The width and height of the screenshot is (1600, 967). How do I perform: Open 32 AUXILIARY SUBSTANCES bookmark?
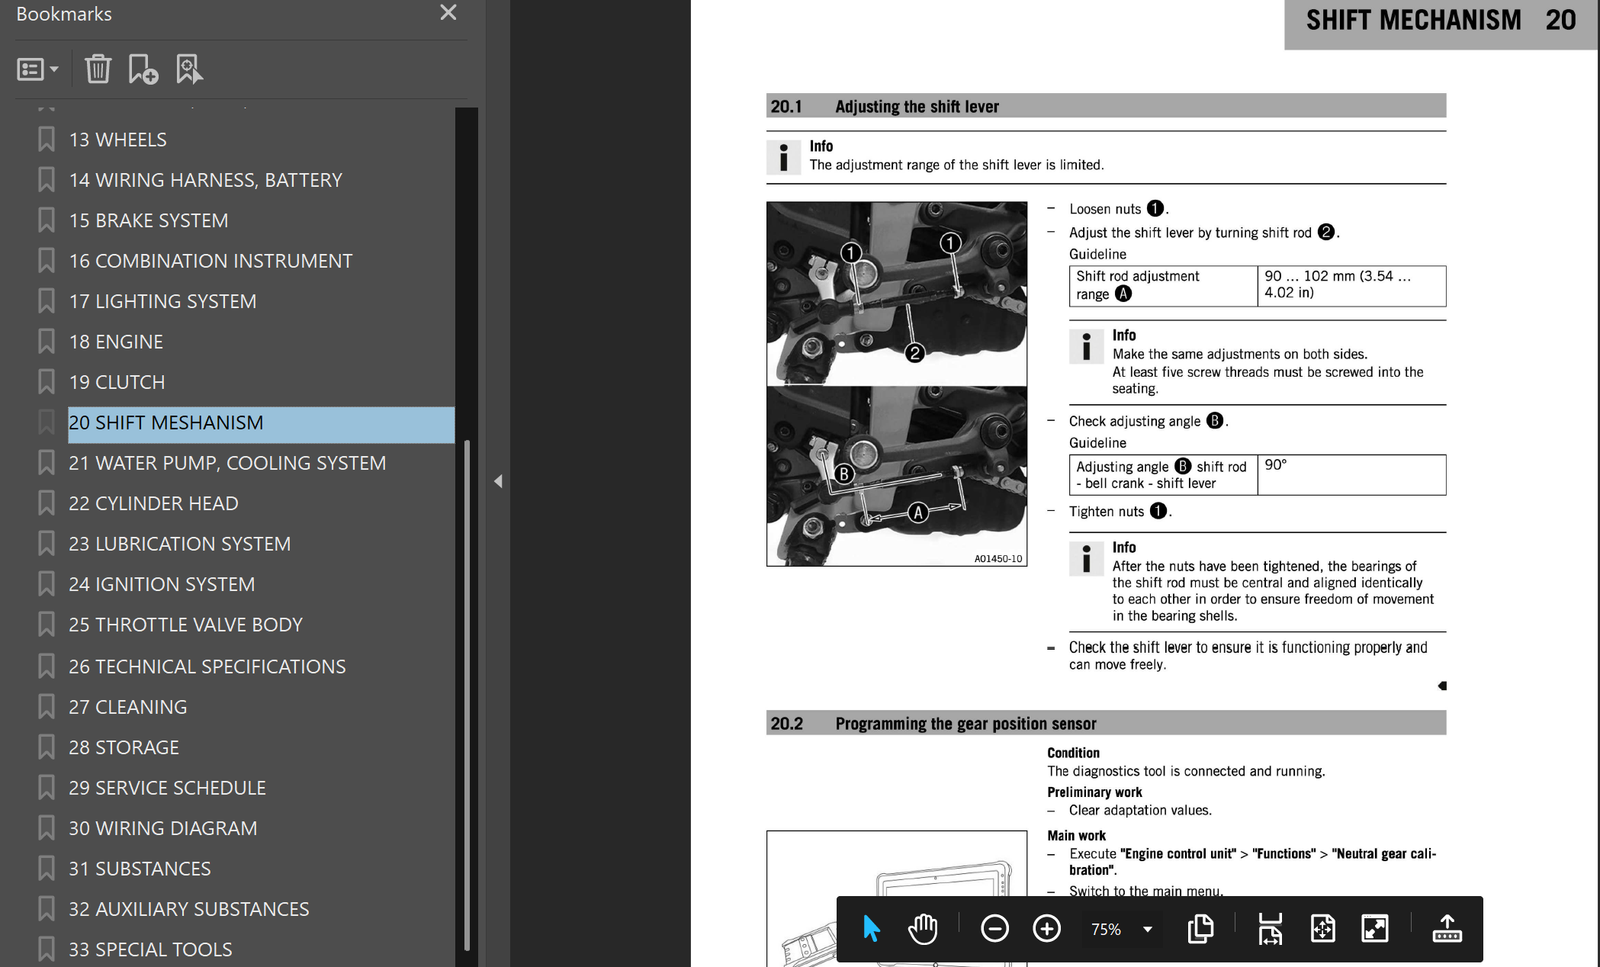pos(188,909)
